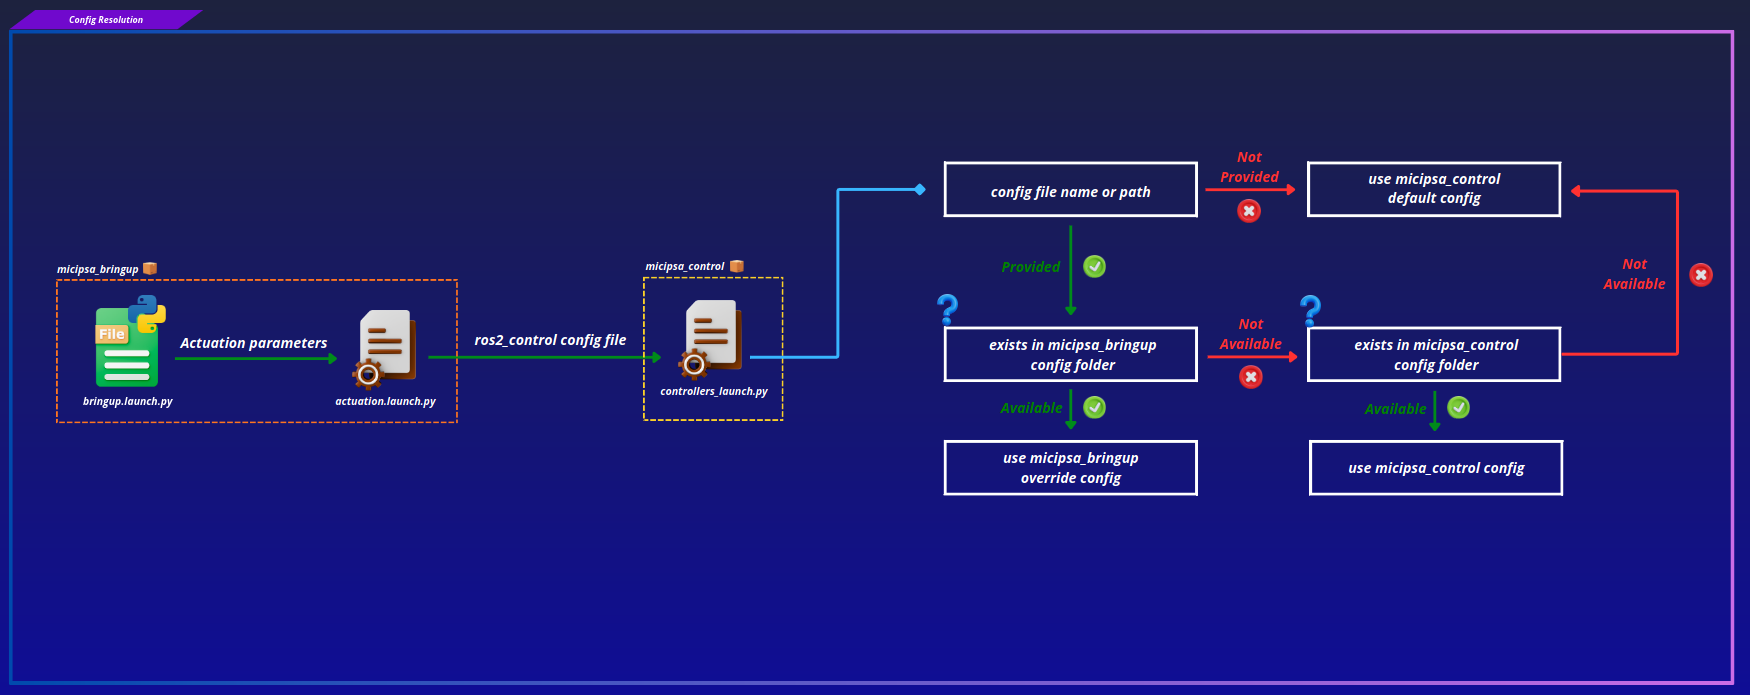Click the actuation.launch.py gear document icon

[x=384, y=348]
